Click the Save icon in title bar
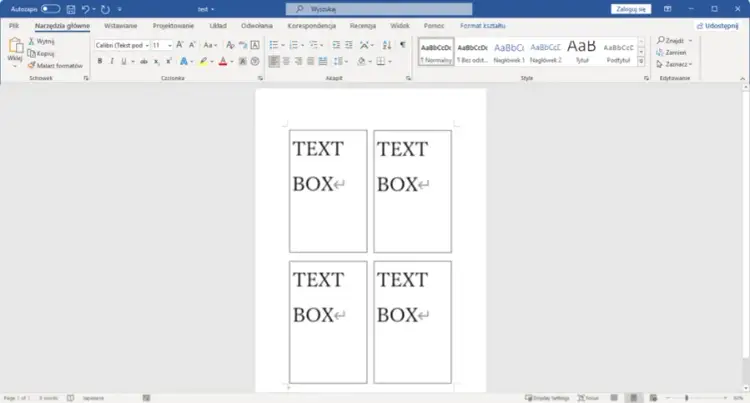750x403 pixels. (x=70, y=8)
